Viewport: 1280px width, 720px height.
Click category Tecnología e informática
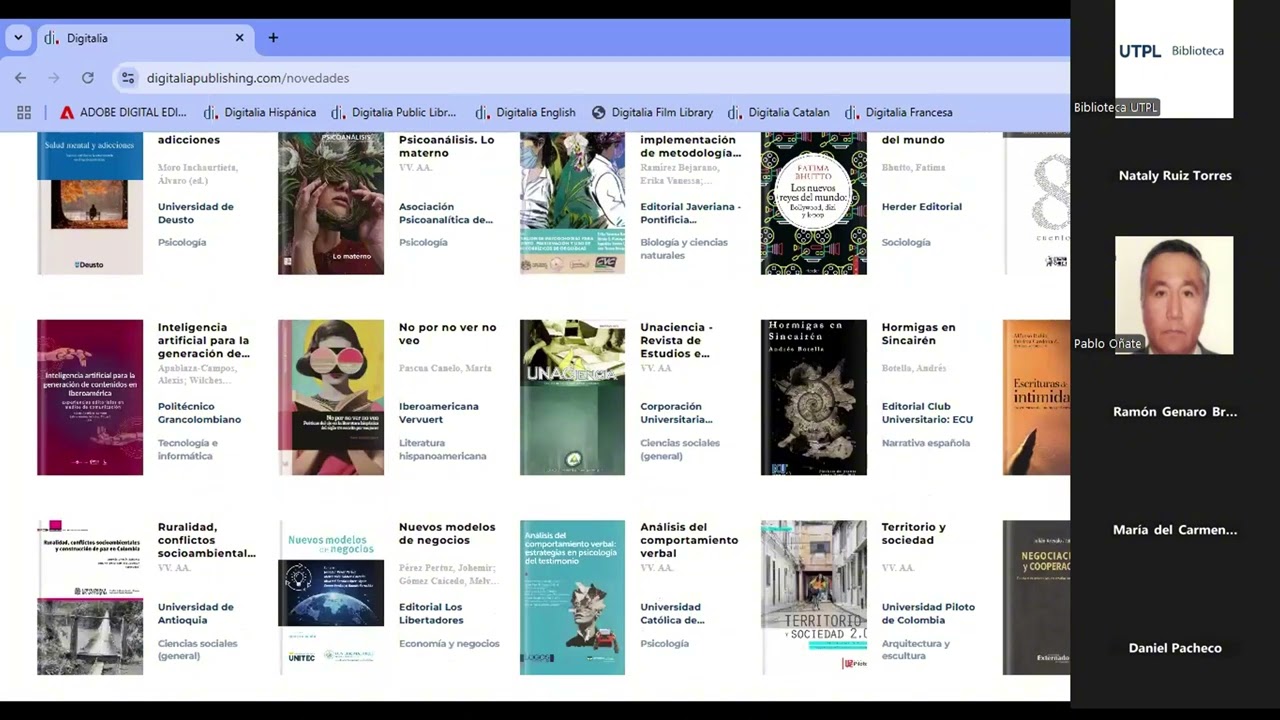point(187,449)
